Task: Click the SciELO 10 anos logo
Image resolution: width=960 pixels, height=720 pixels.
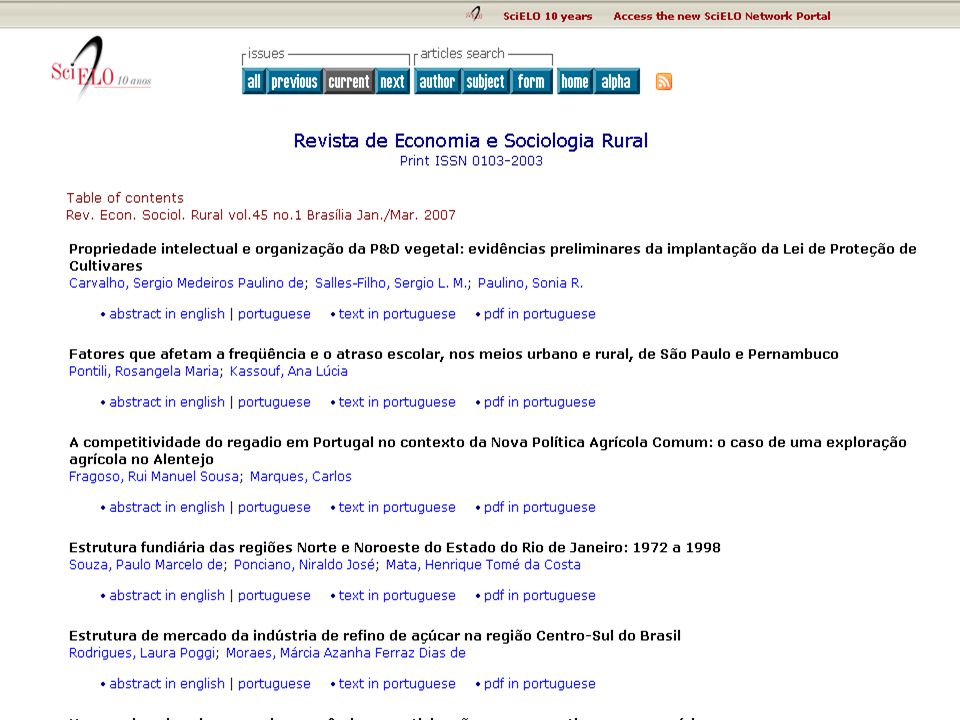Action: pos(101,68)
